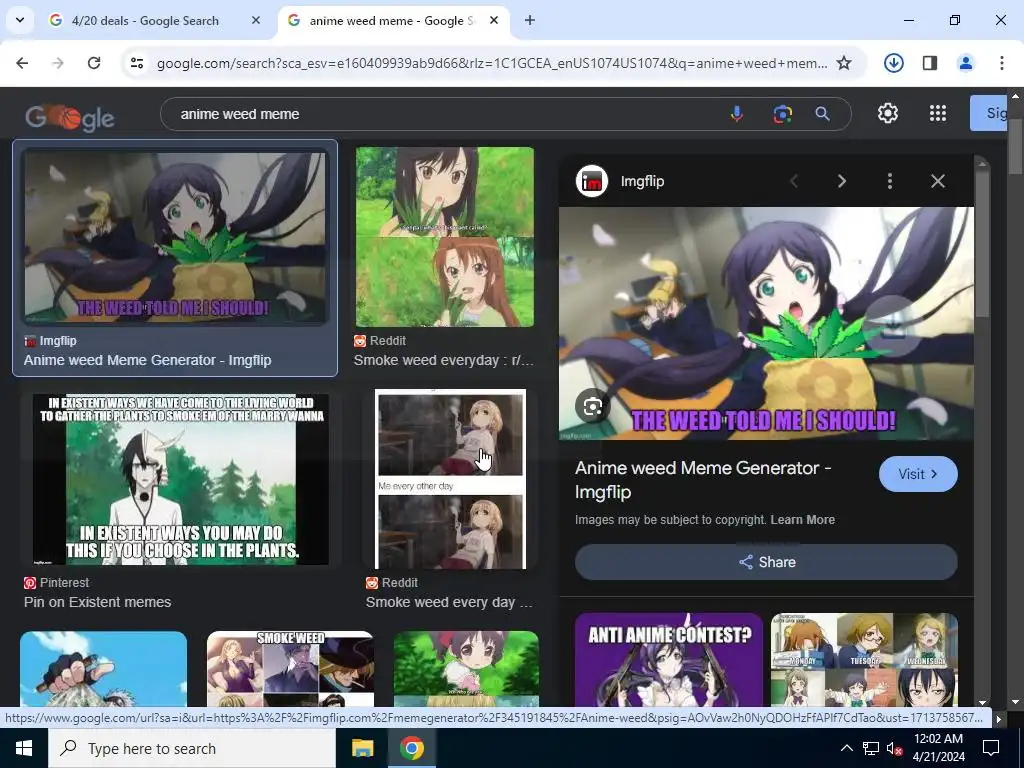Click the Visit button
The image size is (1024, 768).
pyautogui.click(x=918, y=474)
